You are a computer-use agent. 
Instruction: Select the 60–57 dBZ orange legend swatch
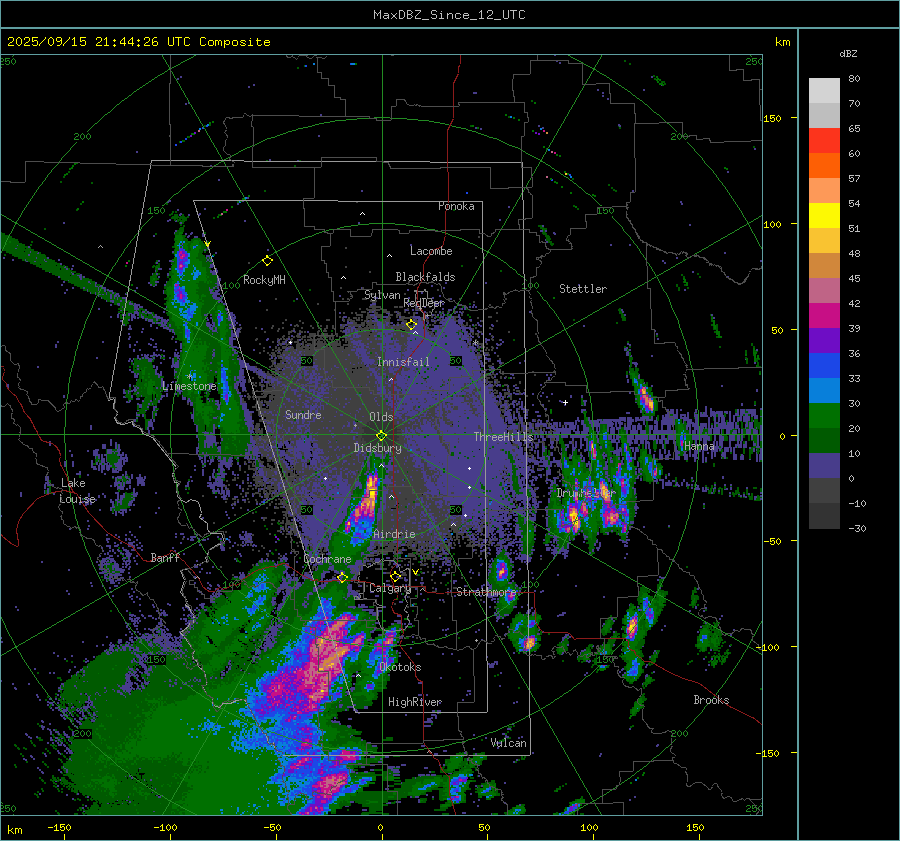(824, 166)
